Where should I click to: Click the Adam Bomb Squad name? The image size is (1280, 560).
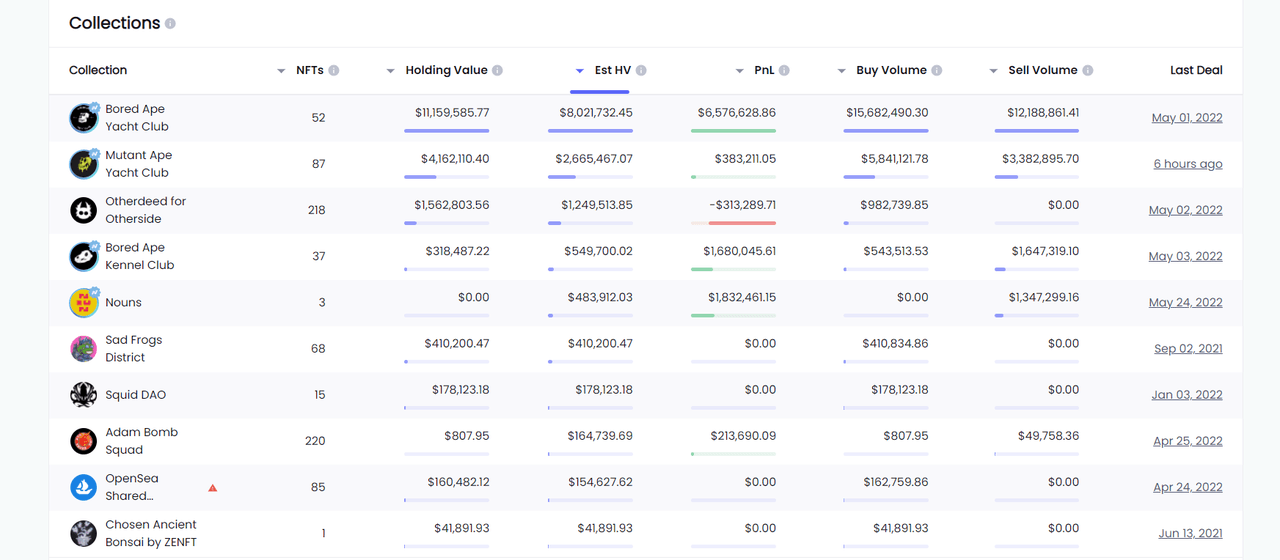click(x=142, y=441)
